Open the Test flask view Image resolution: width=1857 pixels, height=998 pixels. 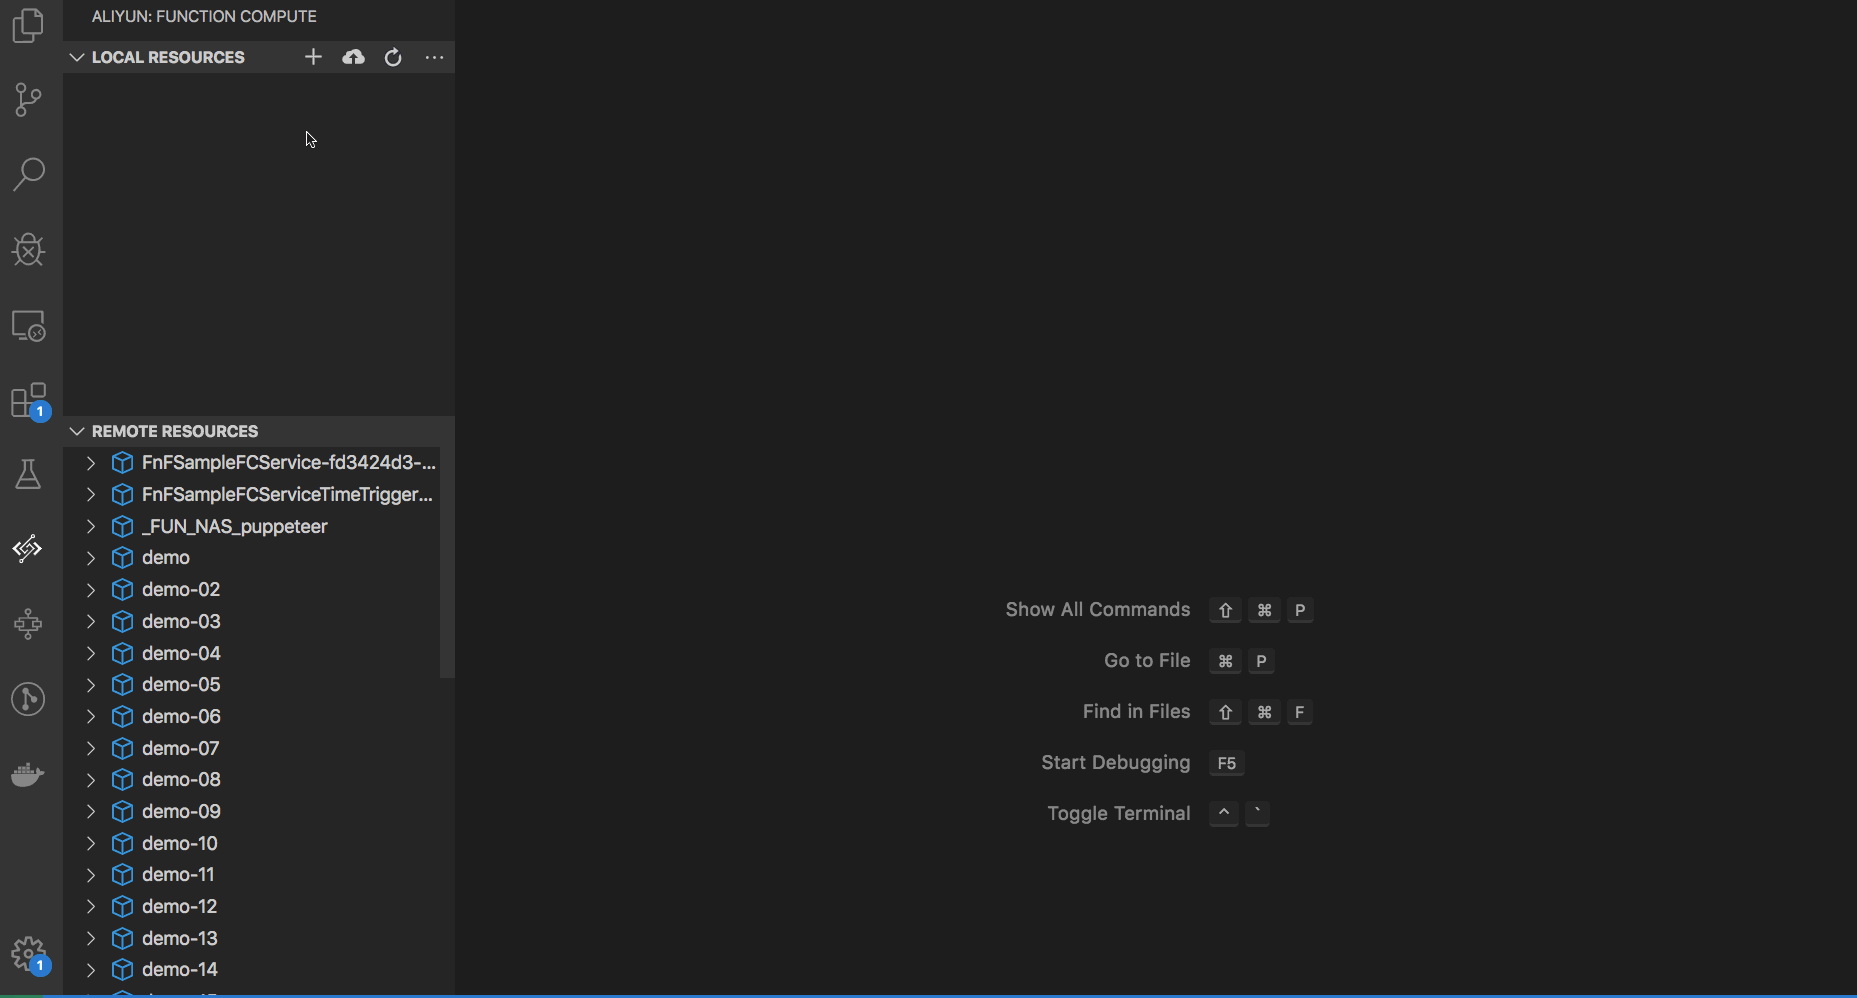coord(28,474)
